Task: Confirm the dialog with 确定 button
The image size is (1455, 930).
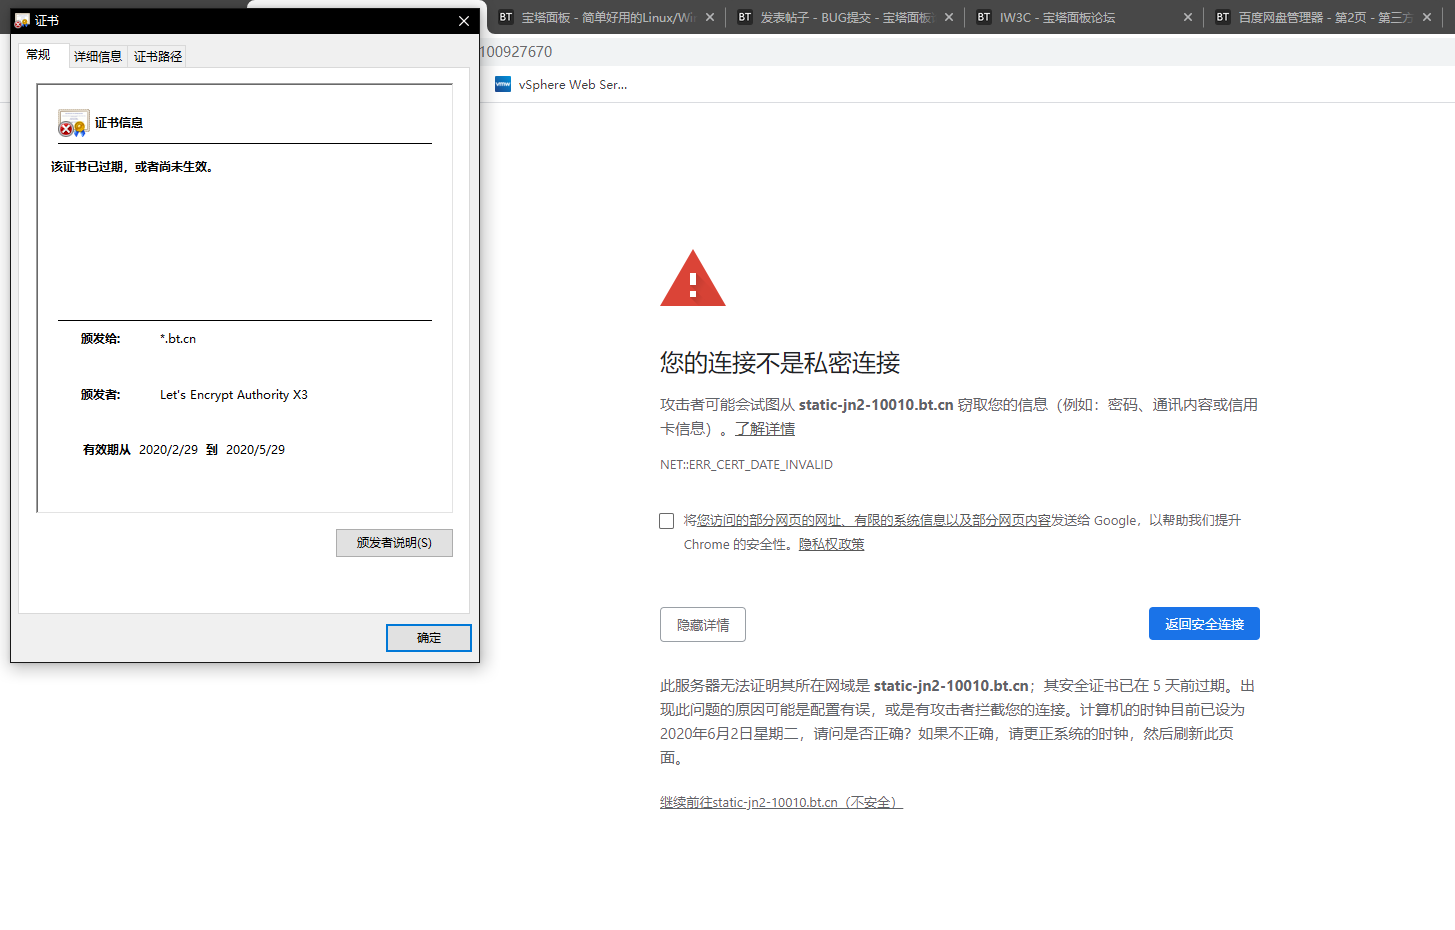Action: [x=429, y=638]
